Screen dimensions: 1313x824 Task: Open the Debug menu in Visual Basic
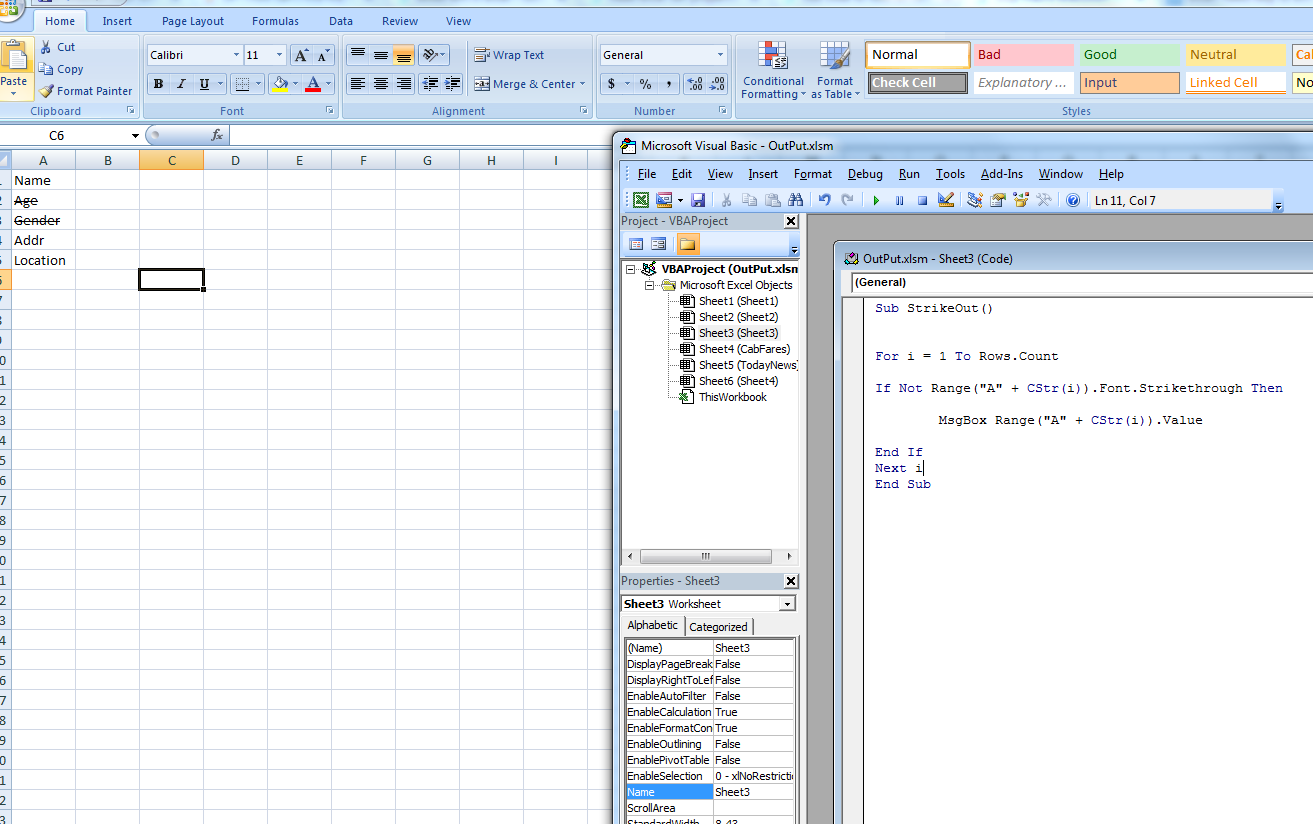pyautogui.click(x=864, y=174)
